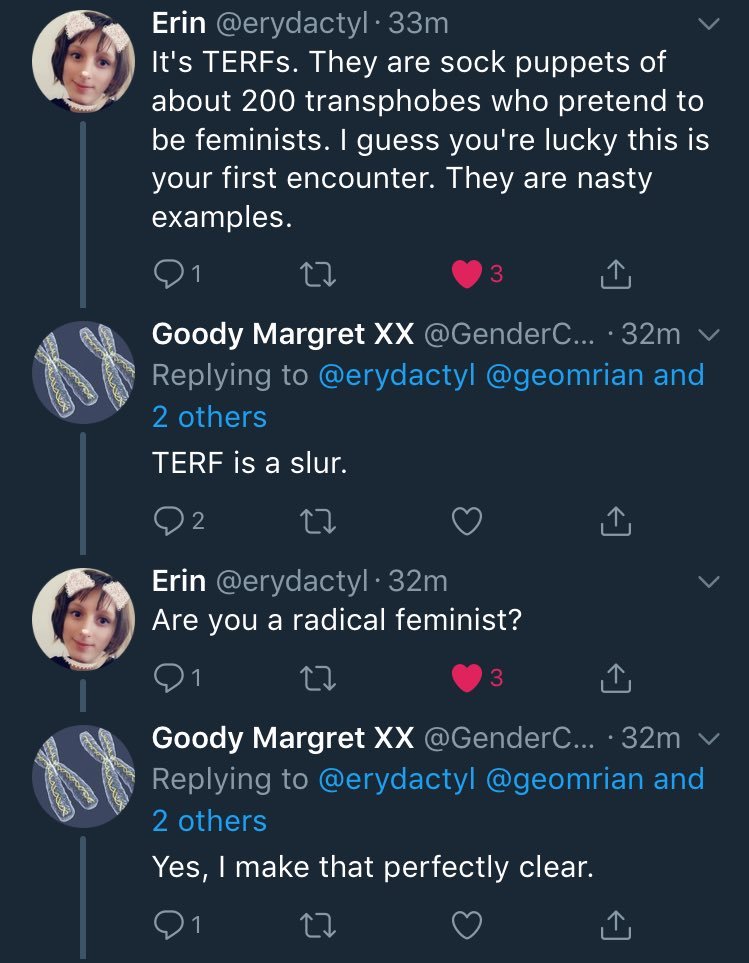Viewport: 749px width, 963px height.
Task: Expand options menu on "TERF is a slur" tweet
Action: [x=708, y=334]
